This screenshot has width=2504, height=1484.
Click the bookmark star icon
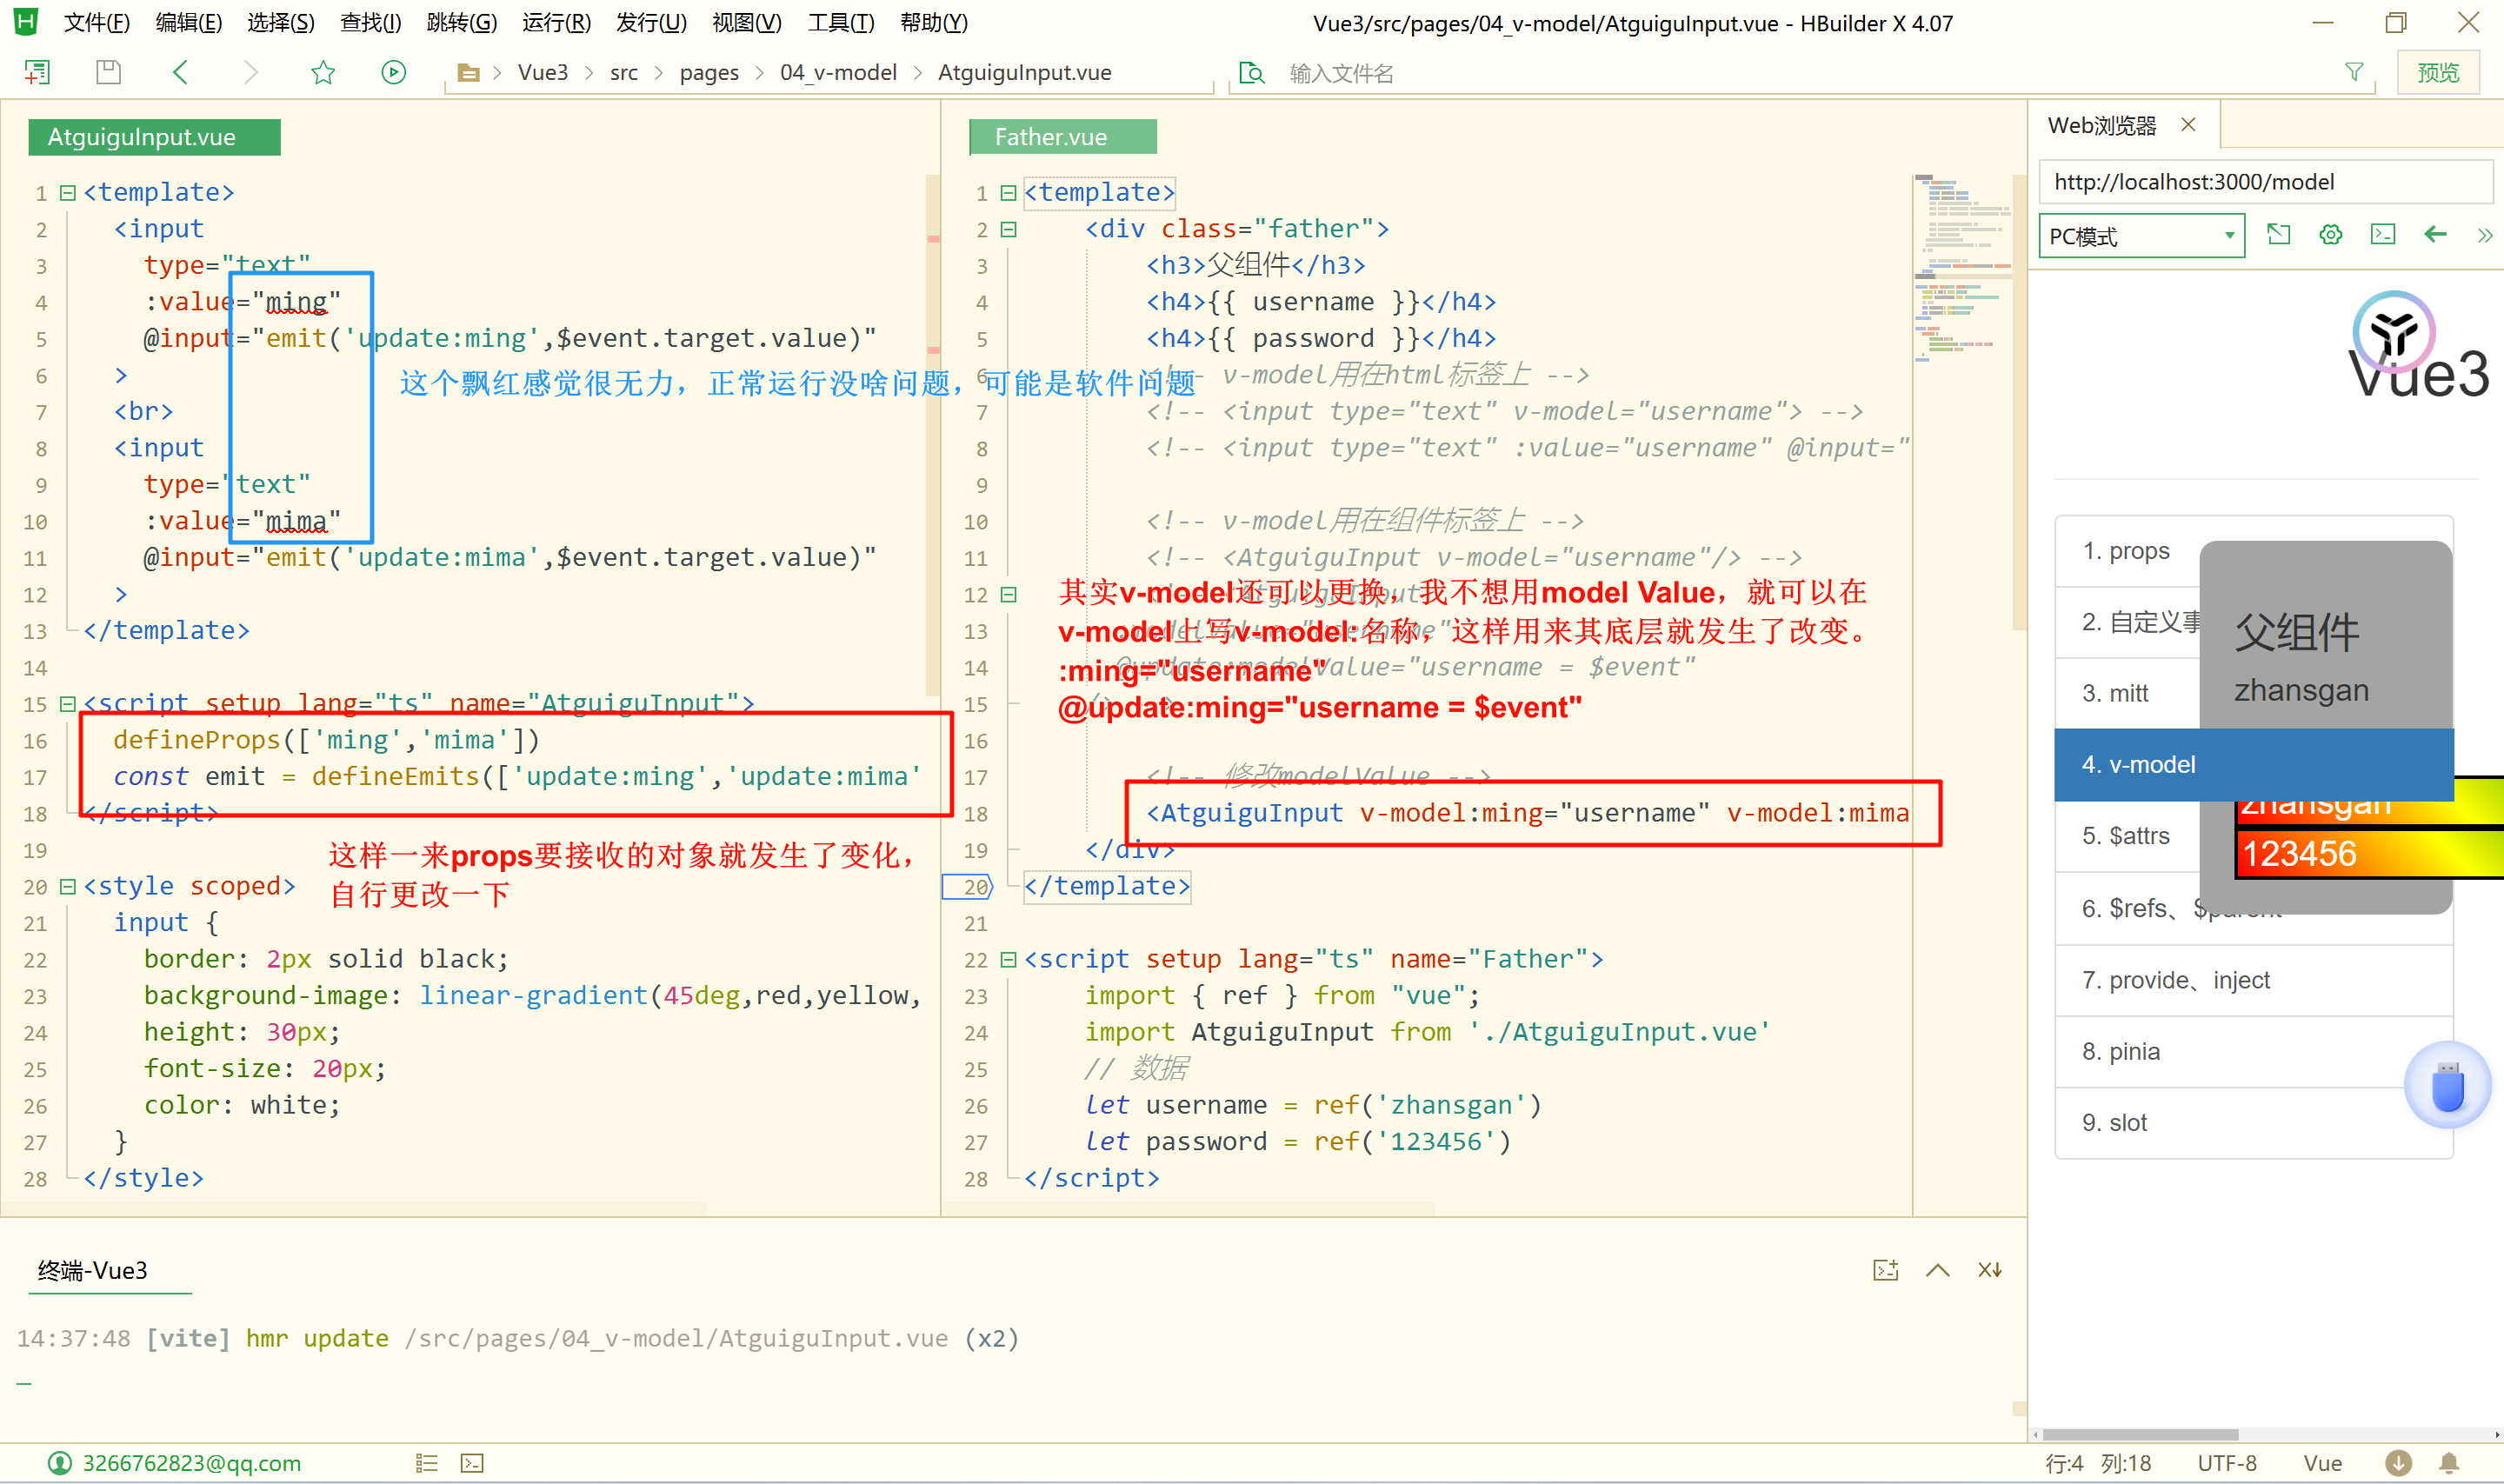[323, 72]
